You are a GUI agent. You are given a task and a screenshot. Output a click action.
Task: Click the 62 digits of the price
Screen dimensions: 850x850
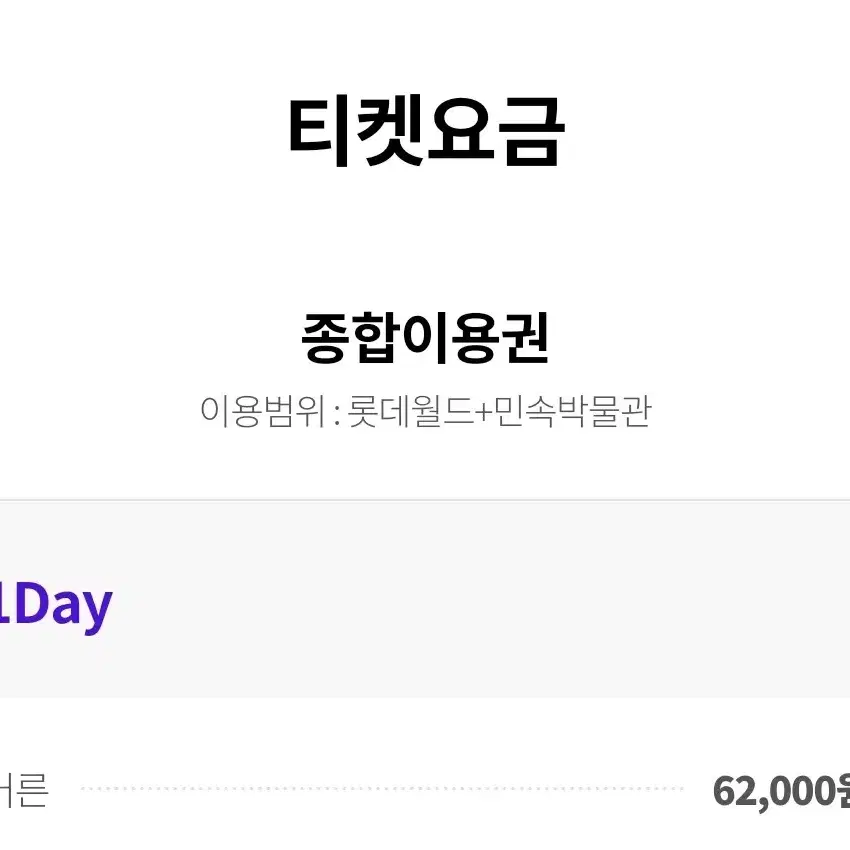tap(733, 790)
